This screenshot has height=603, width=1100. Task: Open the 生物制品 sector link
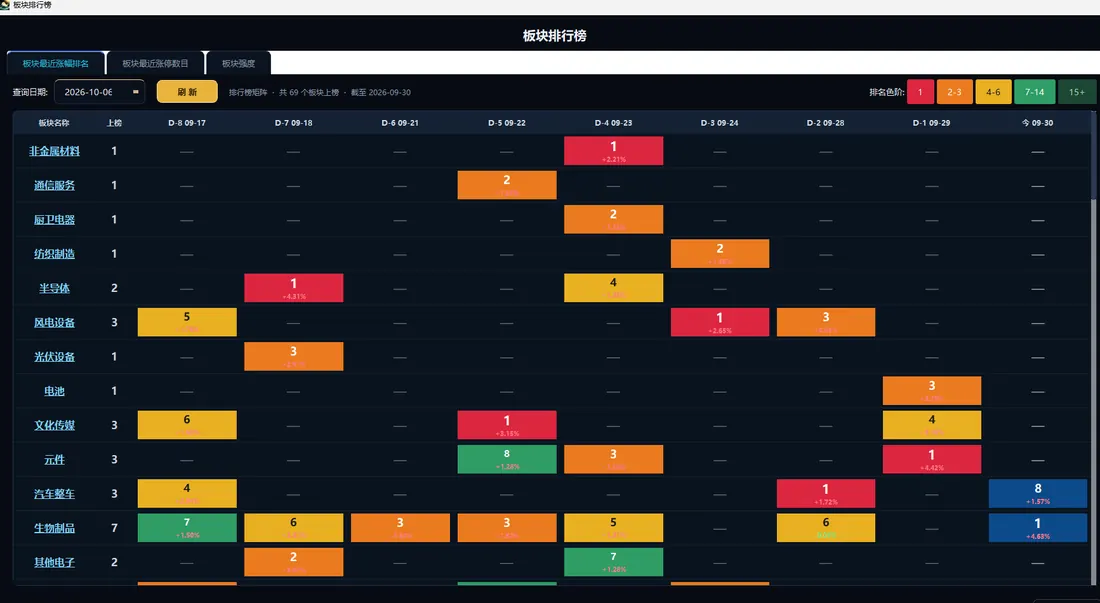54,528
